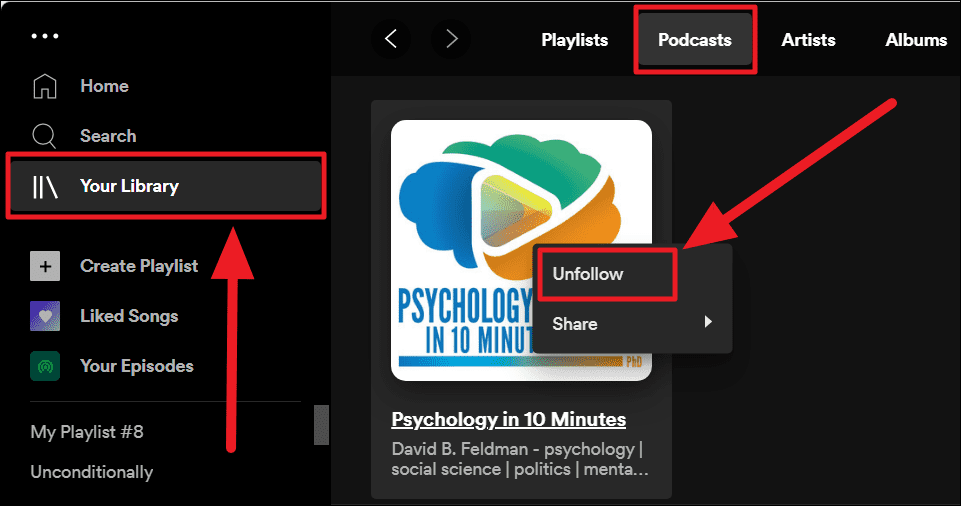Click the David B. Feldman description text
The height and width of the screenshot is (506, 961).
[520, 459]
